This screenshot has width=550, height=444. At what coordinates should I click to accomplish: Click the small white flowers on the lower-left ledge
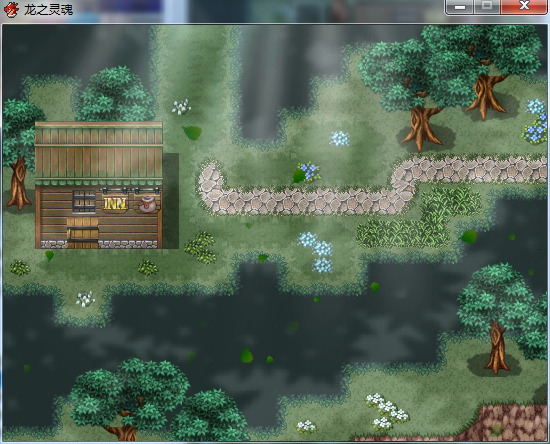click(85, 299)
